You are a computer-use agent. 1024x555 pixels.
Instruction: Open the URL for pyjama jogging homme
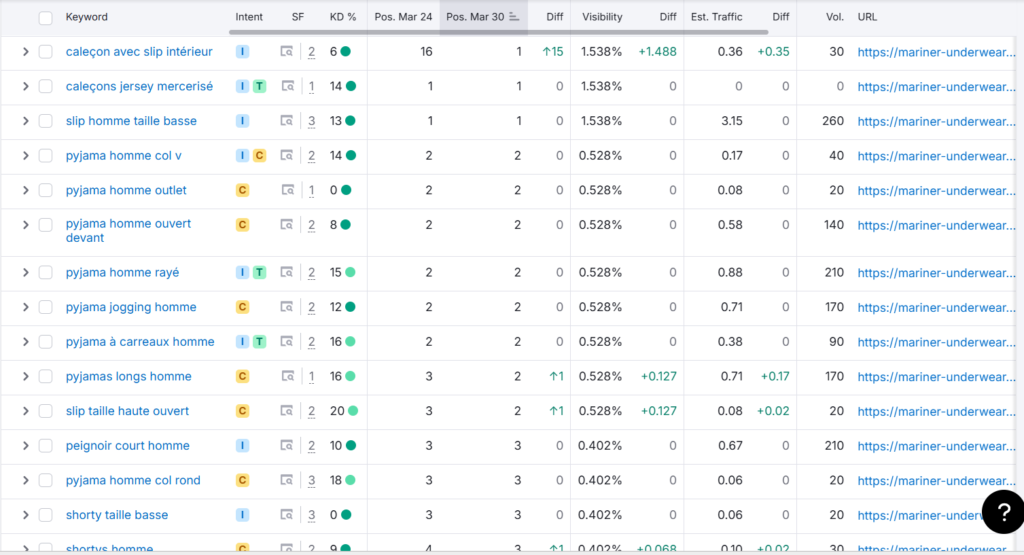[936, 307]
